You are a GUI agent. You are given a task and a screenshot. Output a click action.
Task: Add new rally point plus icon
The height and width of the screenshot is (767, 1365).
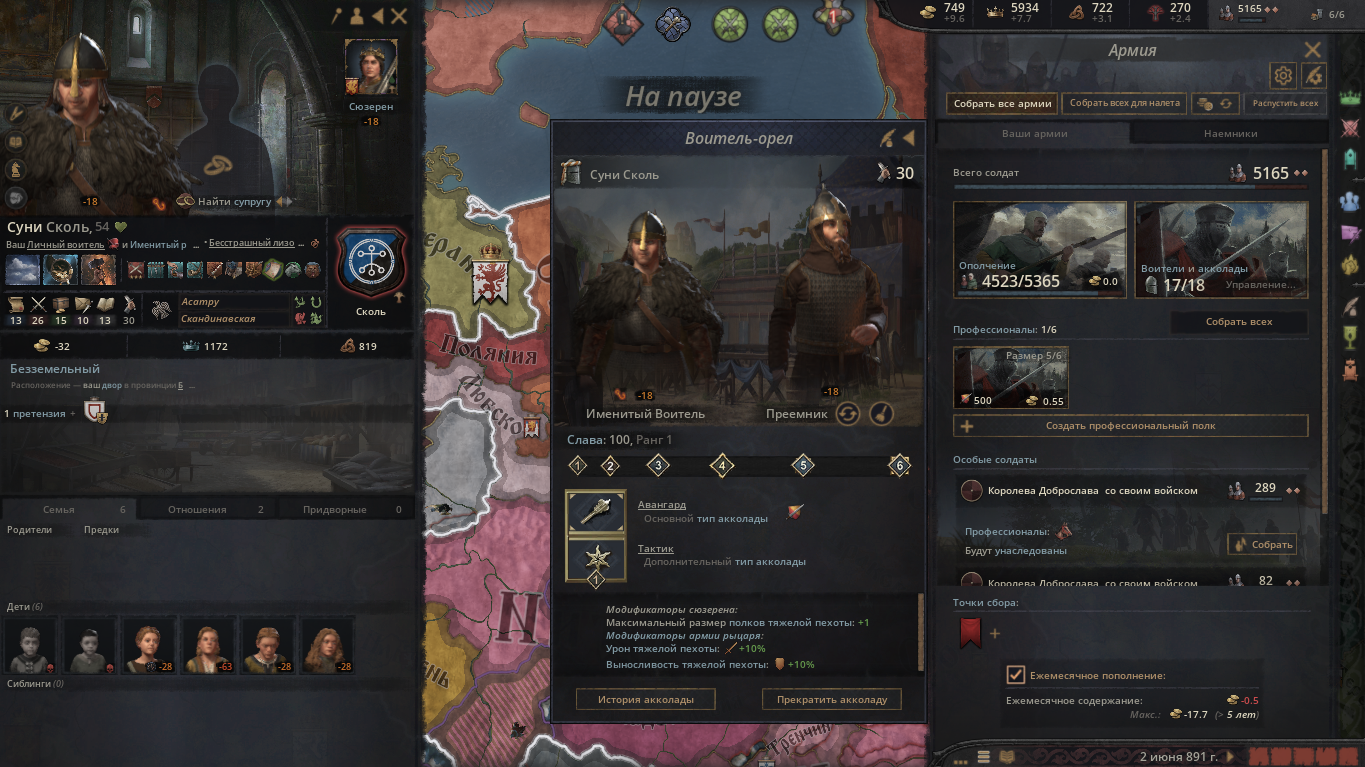pyautogui.click(x=995, y=633)
